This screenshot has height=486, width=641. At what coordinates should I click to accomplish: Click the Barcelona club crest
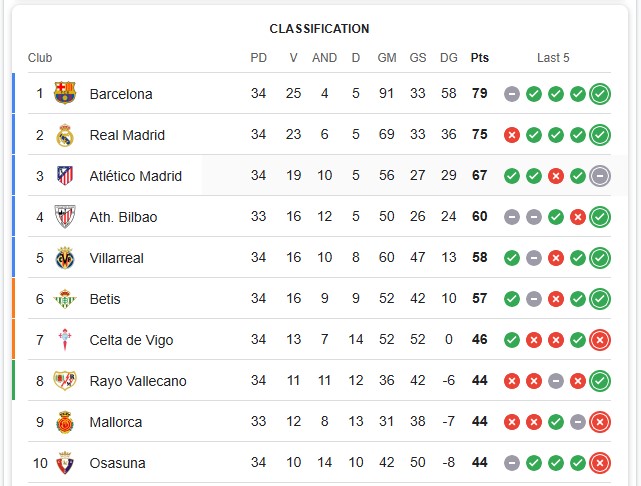65,93
